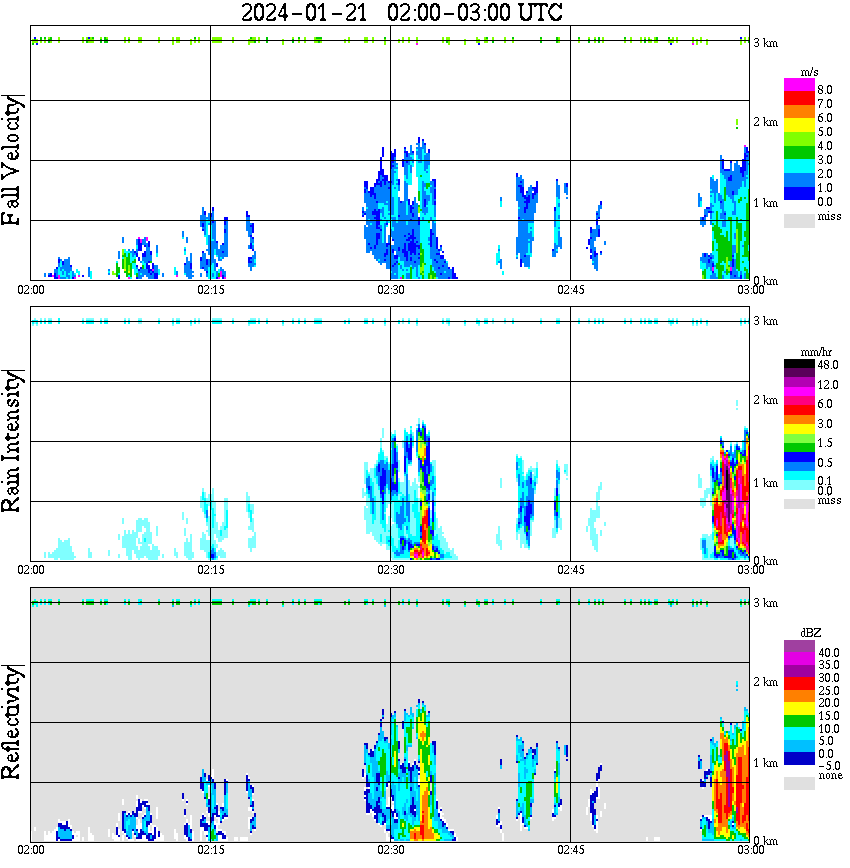Click the 3 km label of Reflectivity panel
Screen dimensions: 850x868
click(766, 602)
